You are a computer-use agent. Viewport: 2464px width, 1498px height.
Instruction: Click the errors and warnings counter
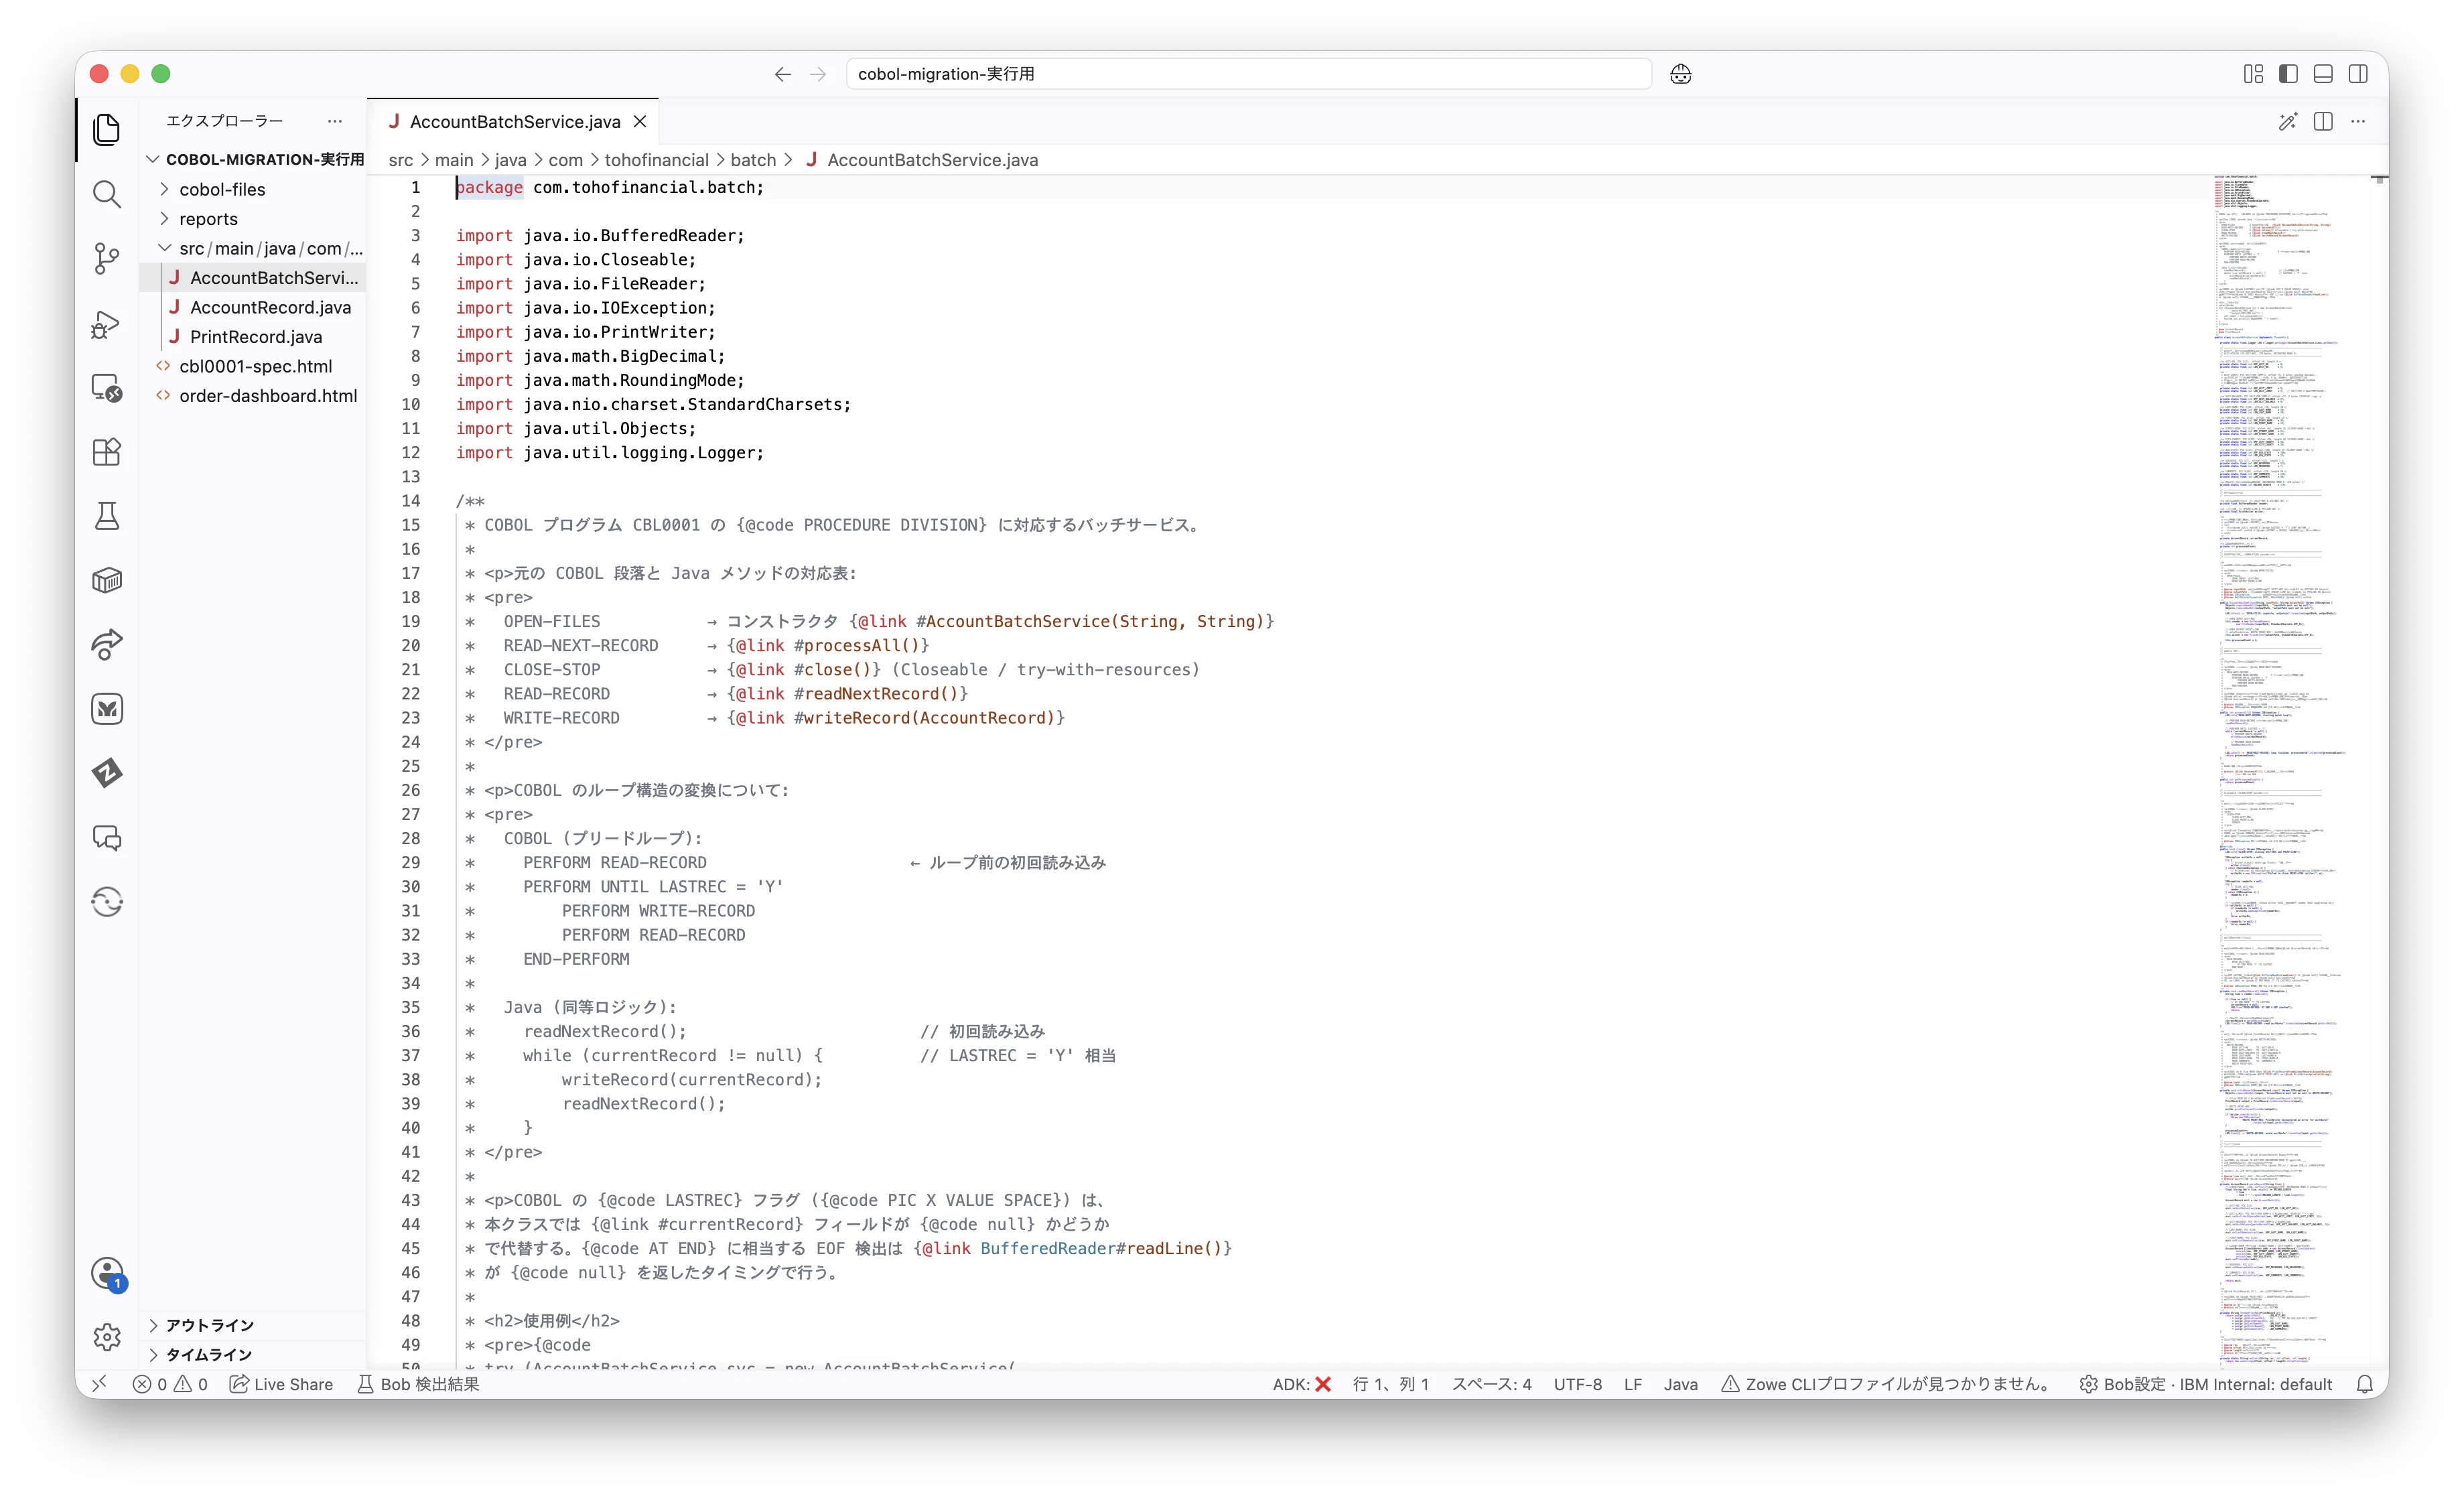tap(170, 1384)
